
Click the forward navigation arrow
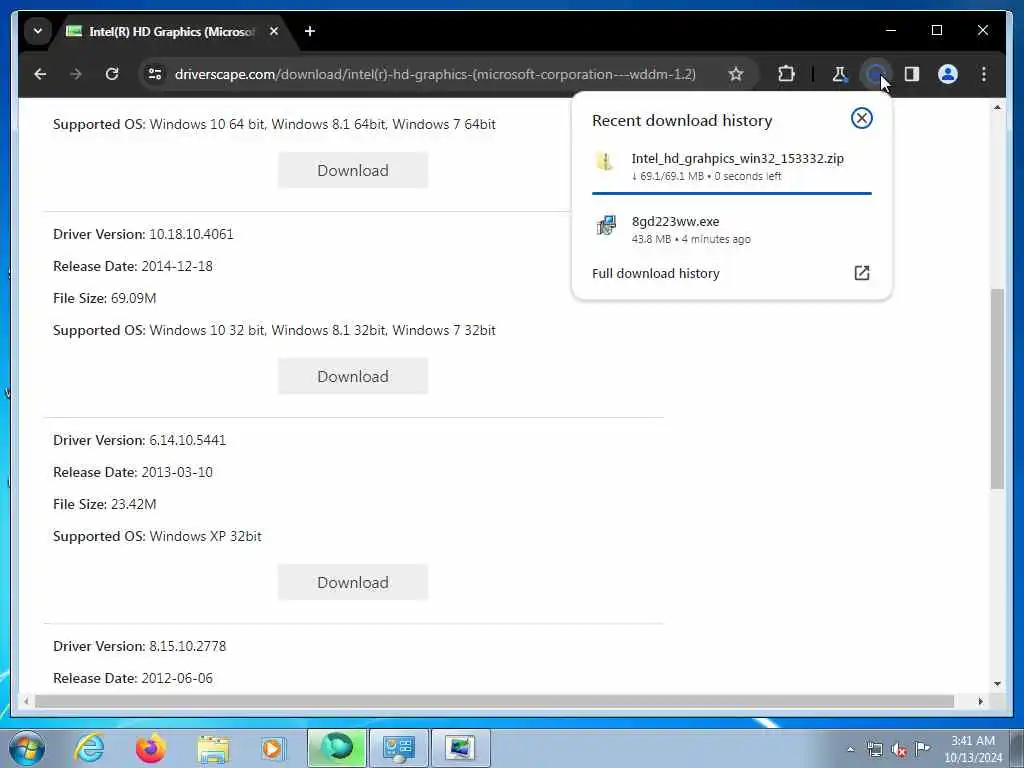(x=76, y=74)
